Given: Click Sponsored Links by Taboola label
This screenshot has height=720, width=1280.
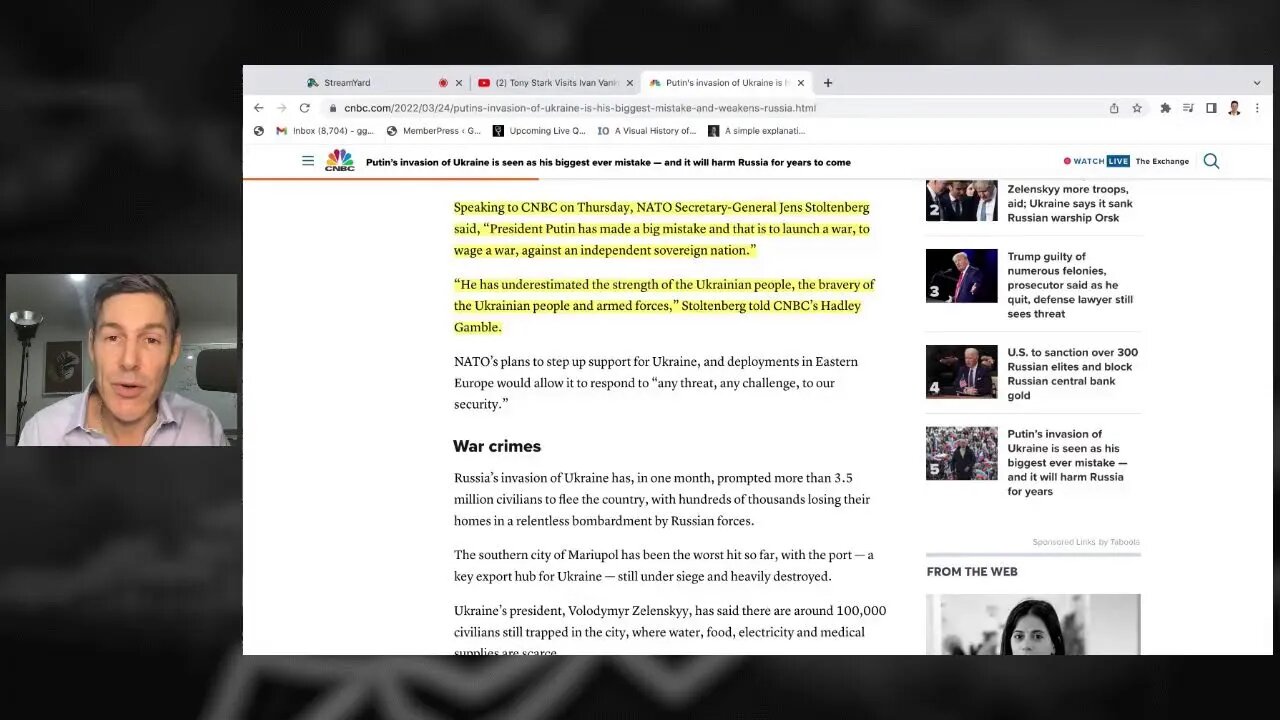Looking at the screenshot, I should tap(1086, 542).
